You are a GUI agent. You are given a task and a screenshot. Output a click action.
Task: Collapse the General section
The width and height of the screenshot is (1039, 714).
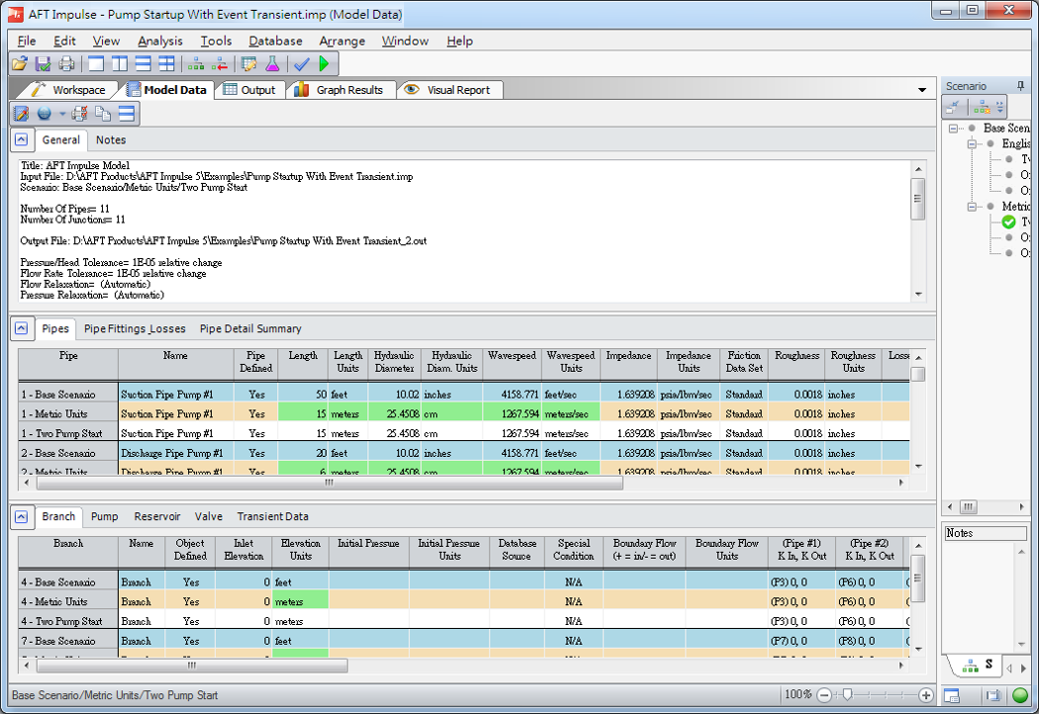pos(21,140)
